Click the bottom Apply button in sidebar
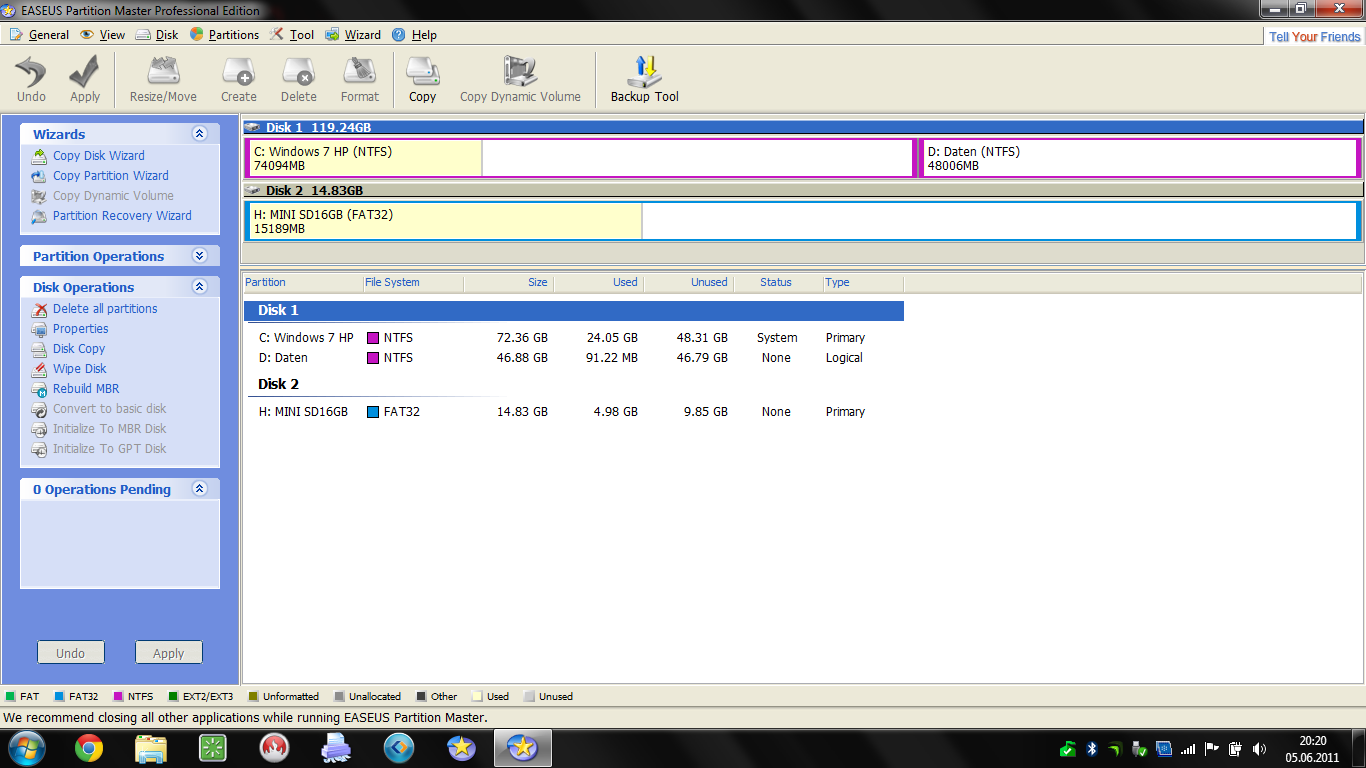The width and height of the screenshot is (1366, 768). coord(169,653)
